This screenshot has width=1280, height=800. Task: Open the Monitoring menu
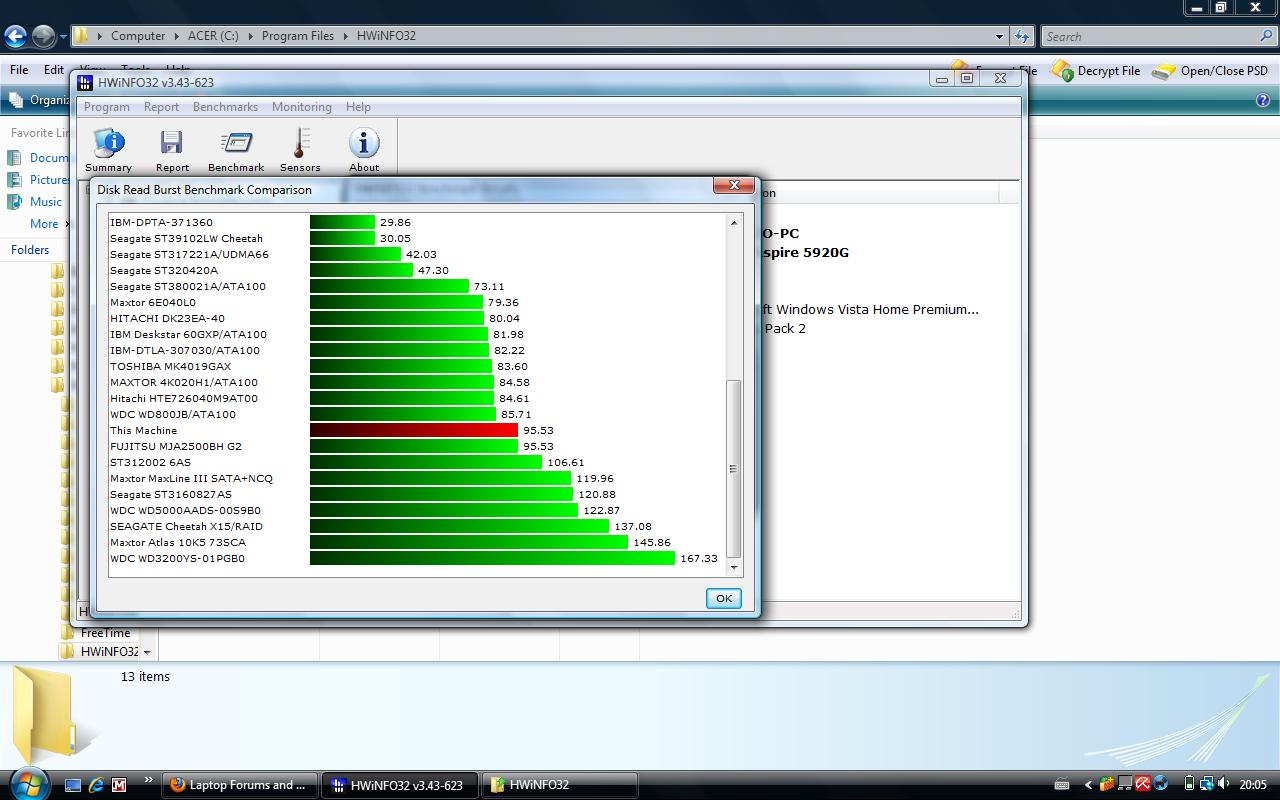[x=301, y=107]
